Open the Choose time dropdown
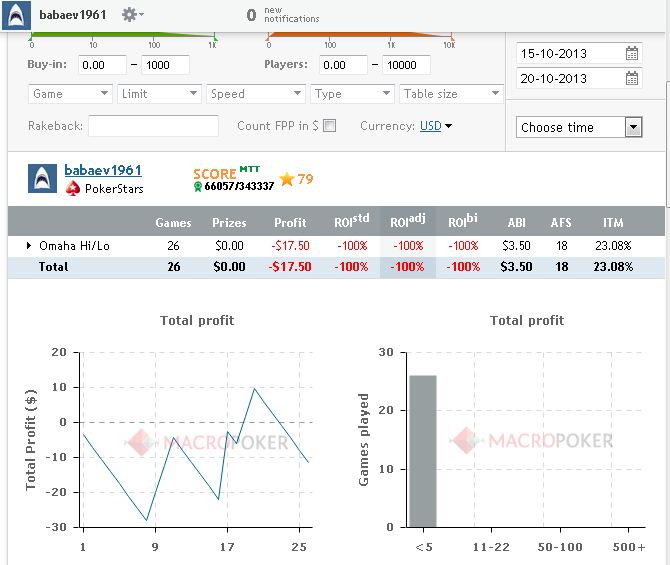Image resolution: width=670 pixels, height=565 pixels. coord(579,127)
